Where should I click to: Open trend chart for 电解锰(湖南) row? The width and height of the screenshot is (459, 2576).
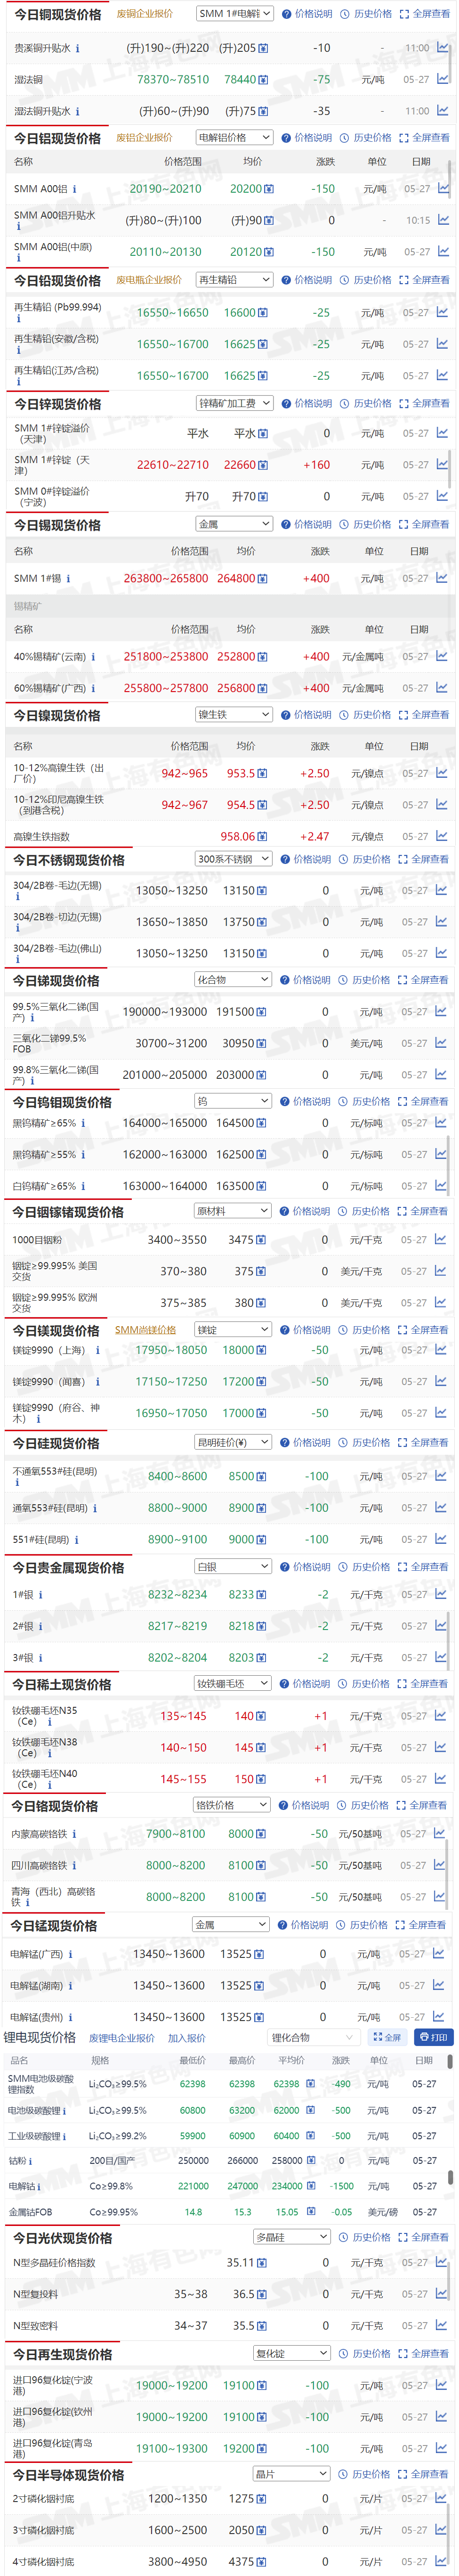(x=438, y=1985)
